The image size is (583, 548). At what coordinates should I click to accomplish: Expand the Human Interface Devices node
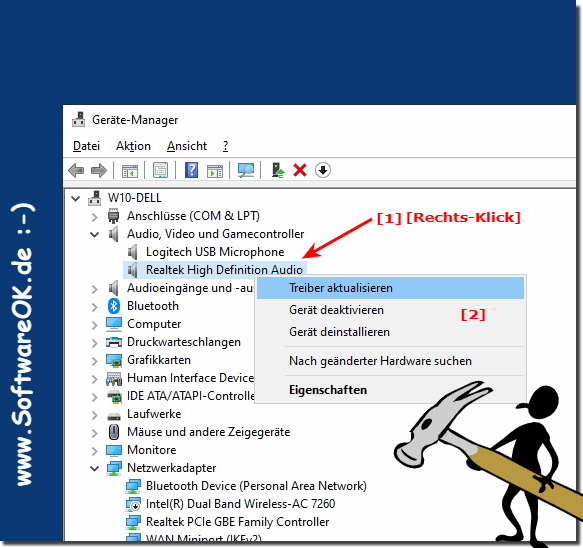point(95,378)
